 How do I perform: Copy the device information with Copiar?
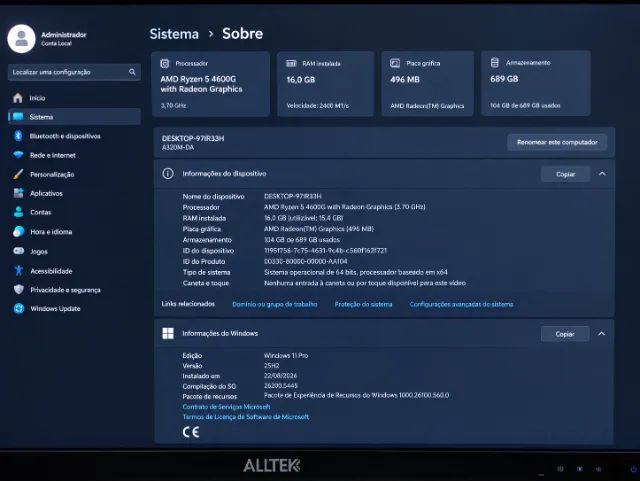(x=565, y=174)
